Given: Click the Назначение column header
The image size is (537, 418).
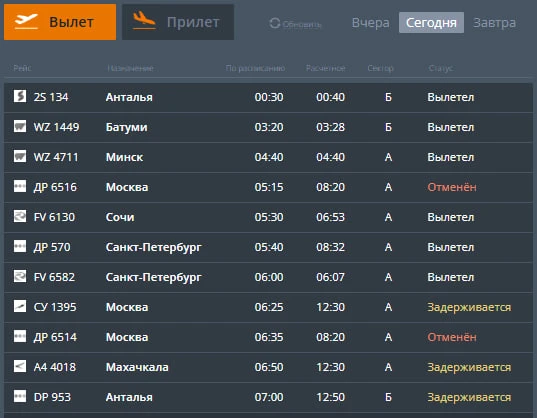Looking at the screenshot, I should click(130, 68).
